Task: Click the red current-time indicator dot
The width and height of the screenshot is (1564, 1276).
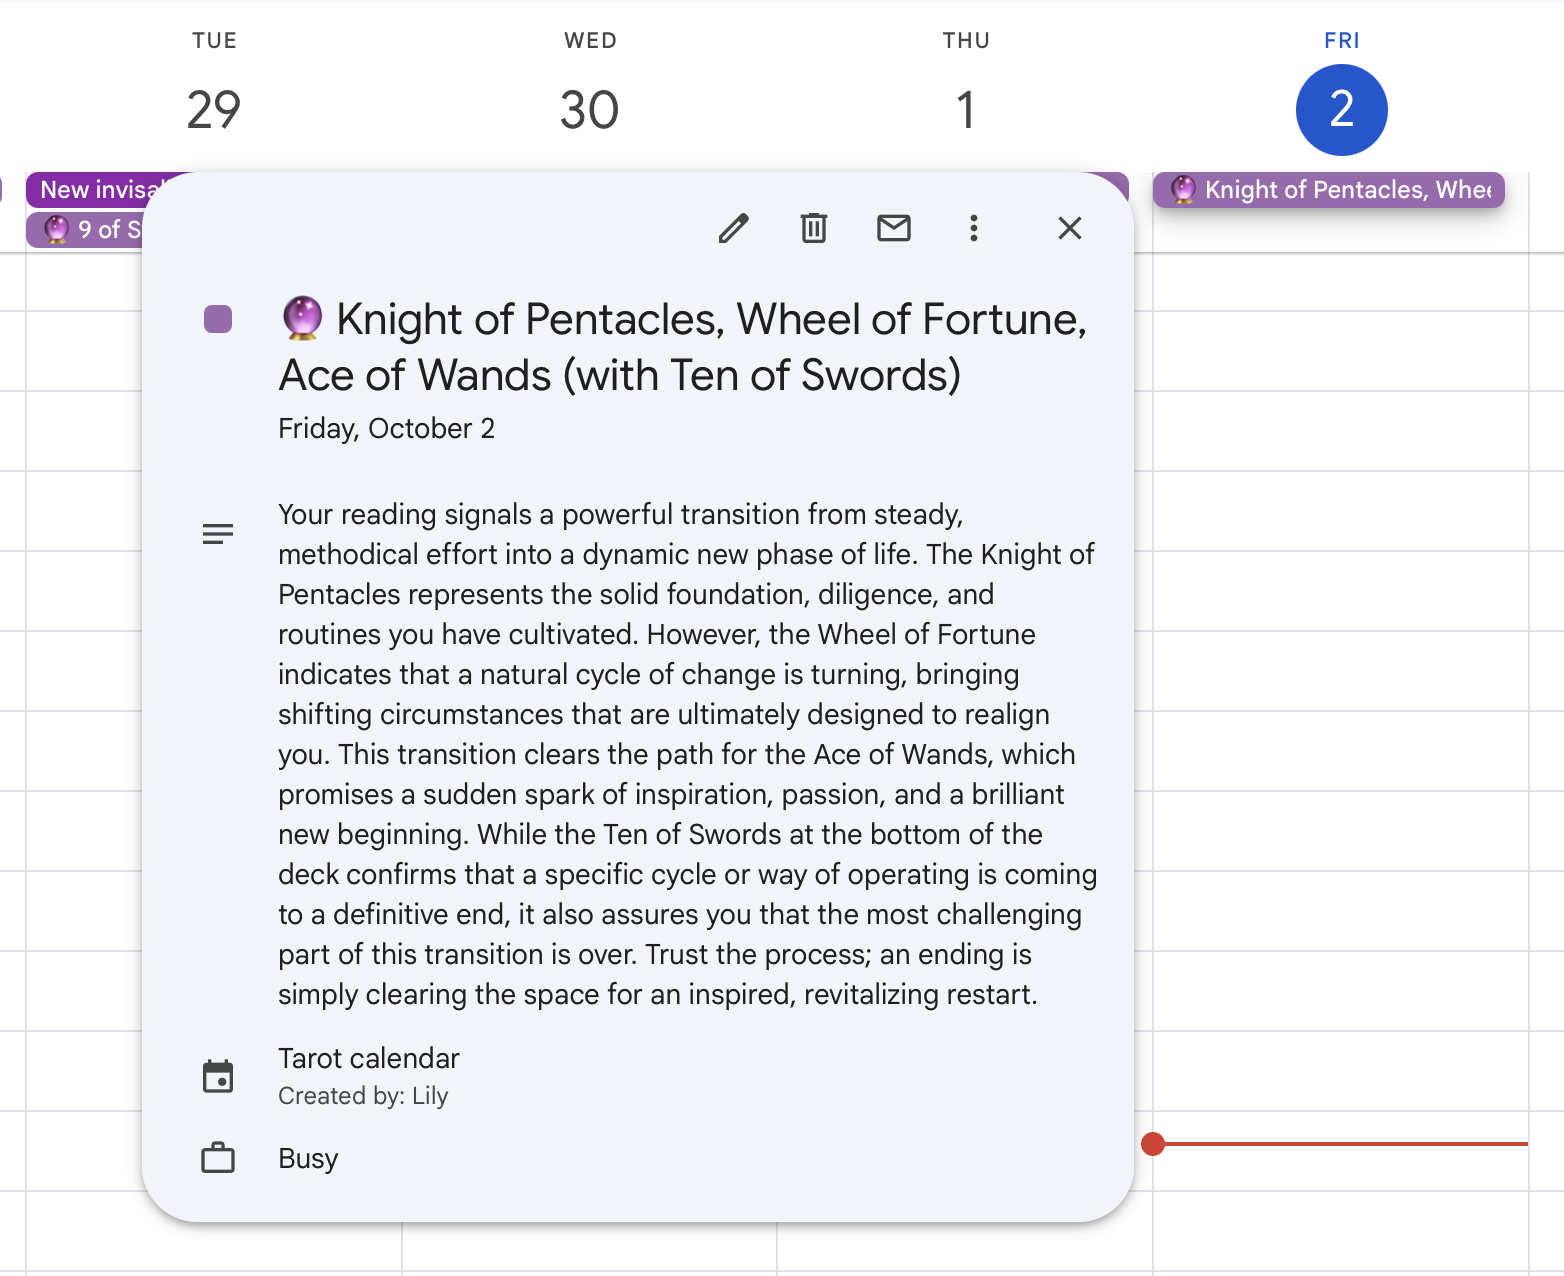Action: [x=1153, y=1144]
